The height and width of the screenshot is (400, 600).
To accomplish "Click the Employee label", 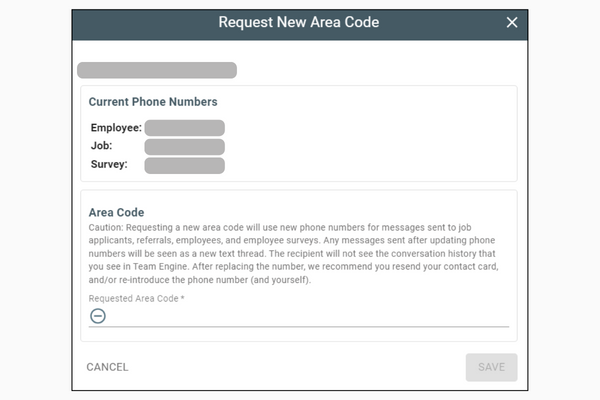I will (116, 128).
